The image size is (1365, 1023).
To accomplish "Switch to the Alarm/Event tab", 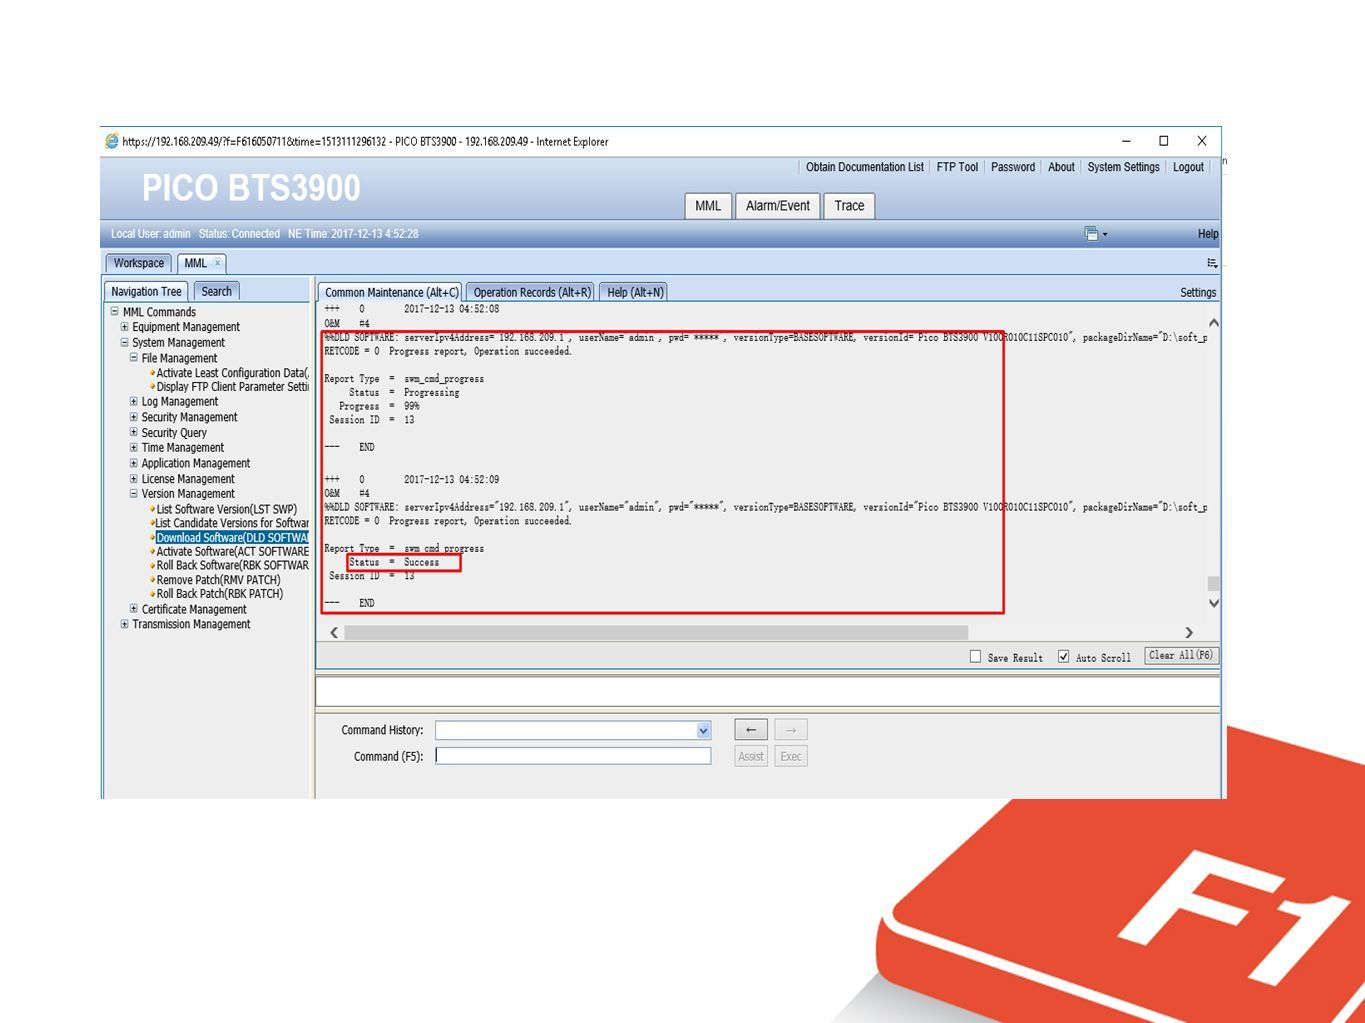I will [778, 206].
